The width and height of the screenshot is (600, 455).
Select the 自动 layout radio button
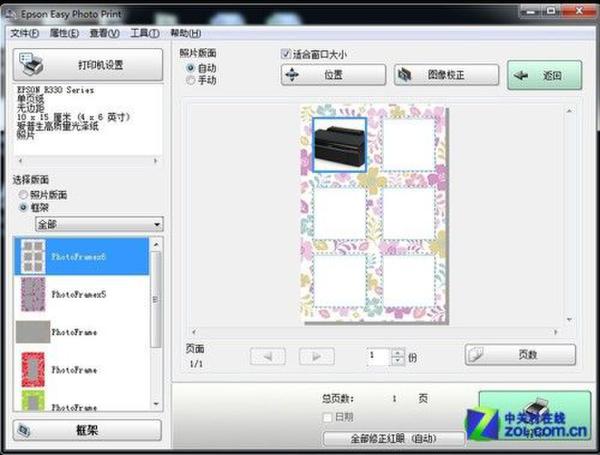(x=190, y=68)
